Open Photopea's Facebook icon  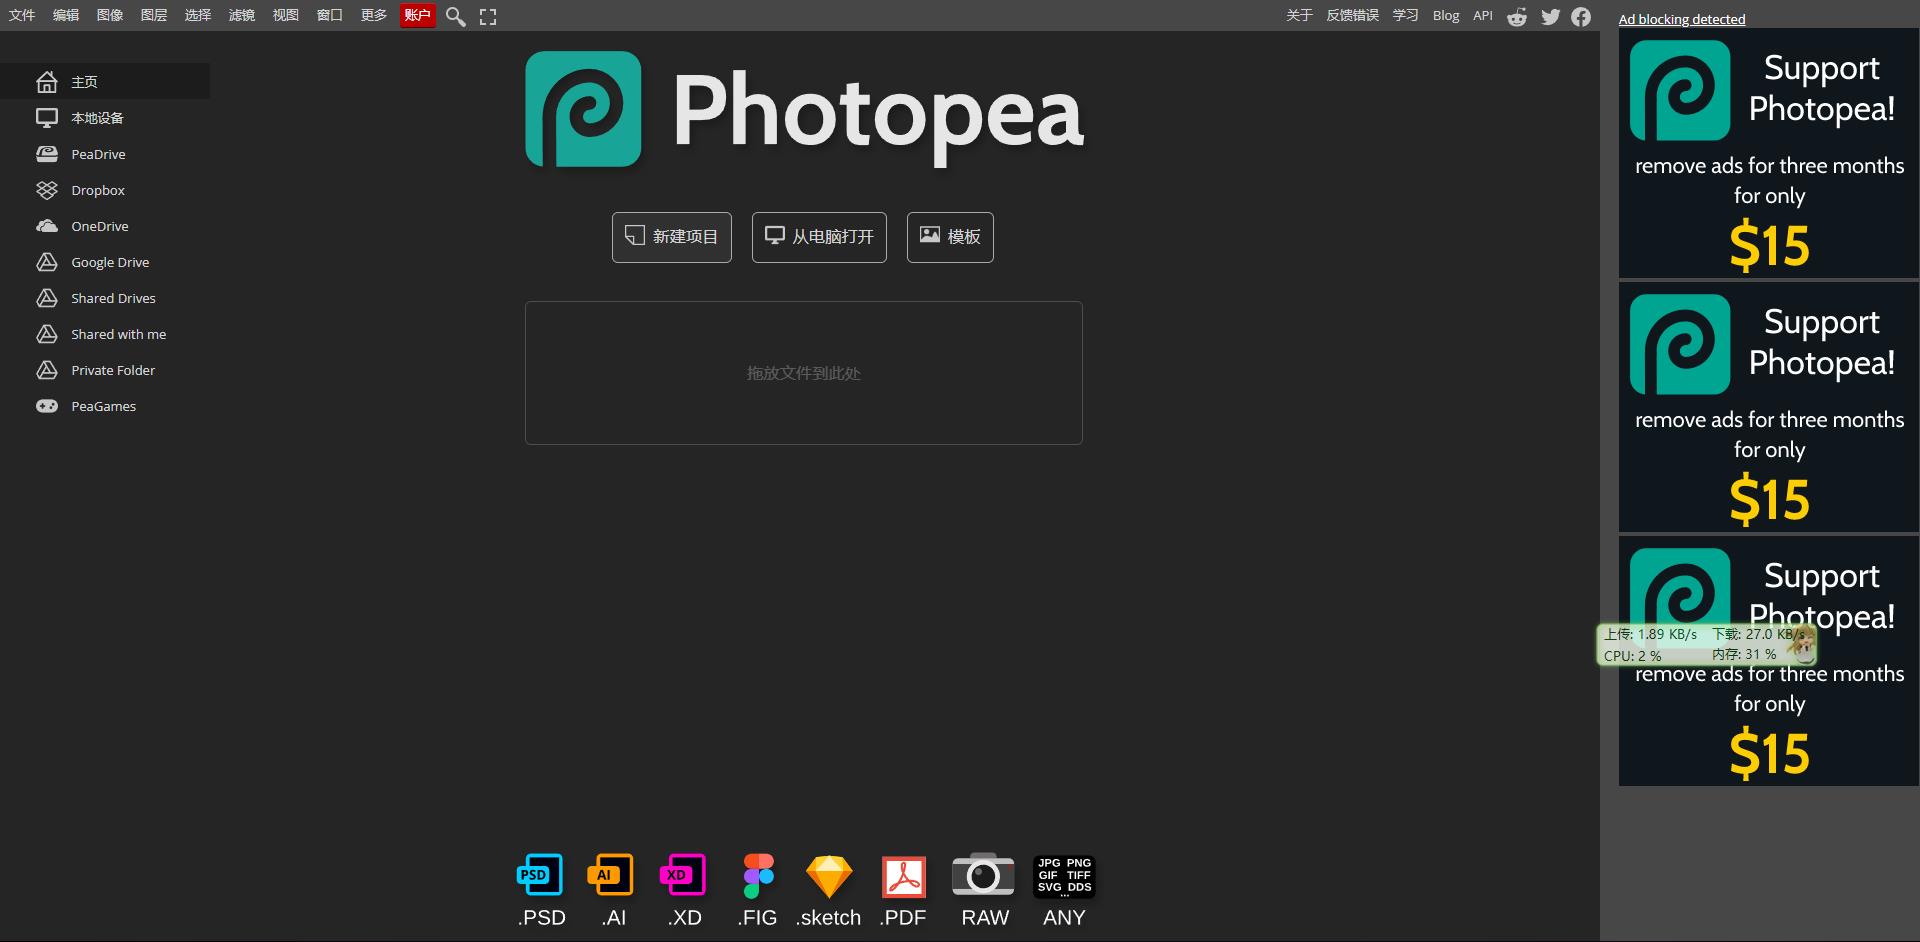tap(1581, 16)
